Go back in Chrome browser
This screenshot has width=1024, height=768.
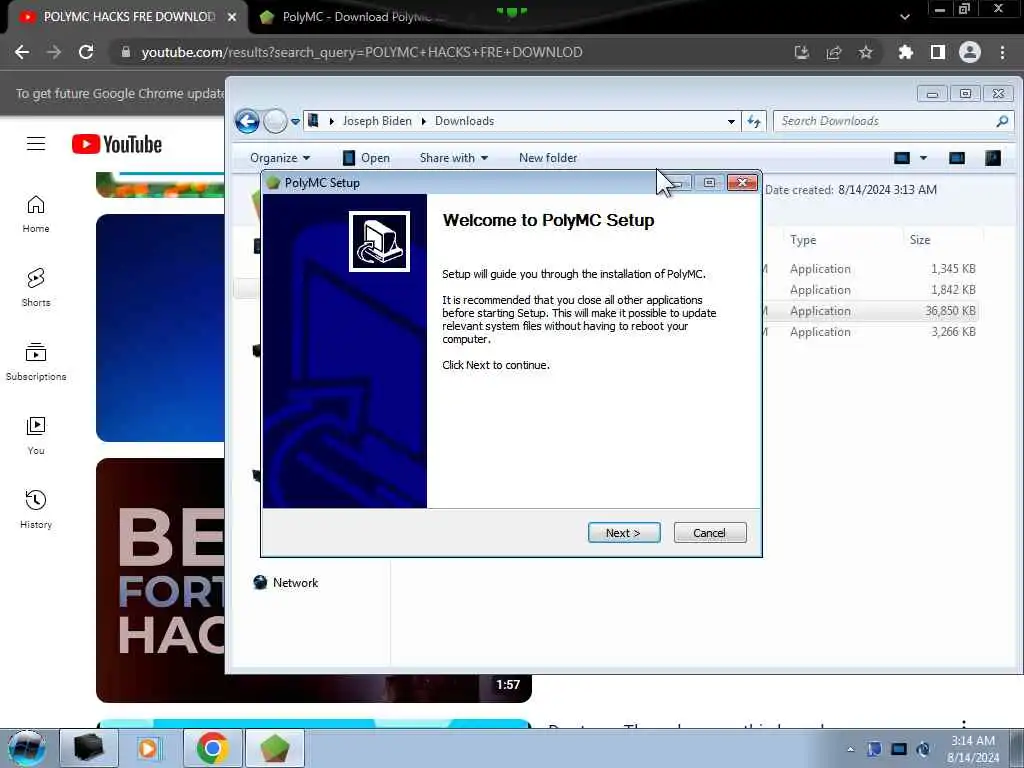pyautogui.click(x=22, y=52)
